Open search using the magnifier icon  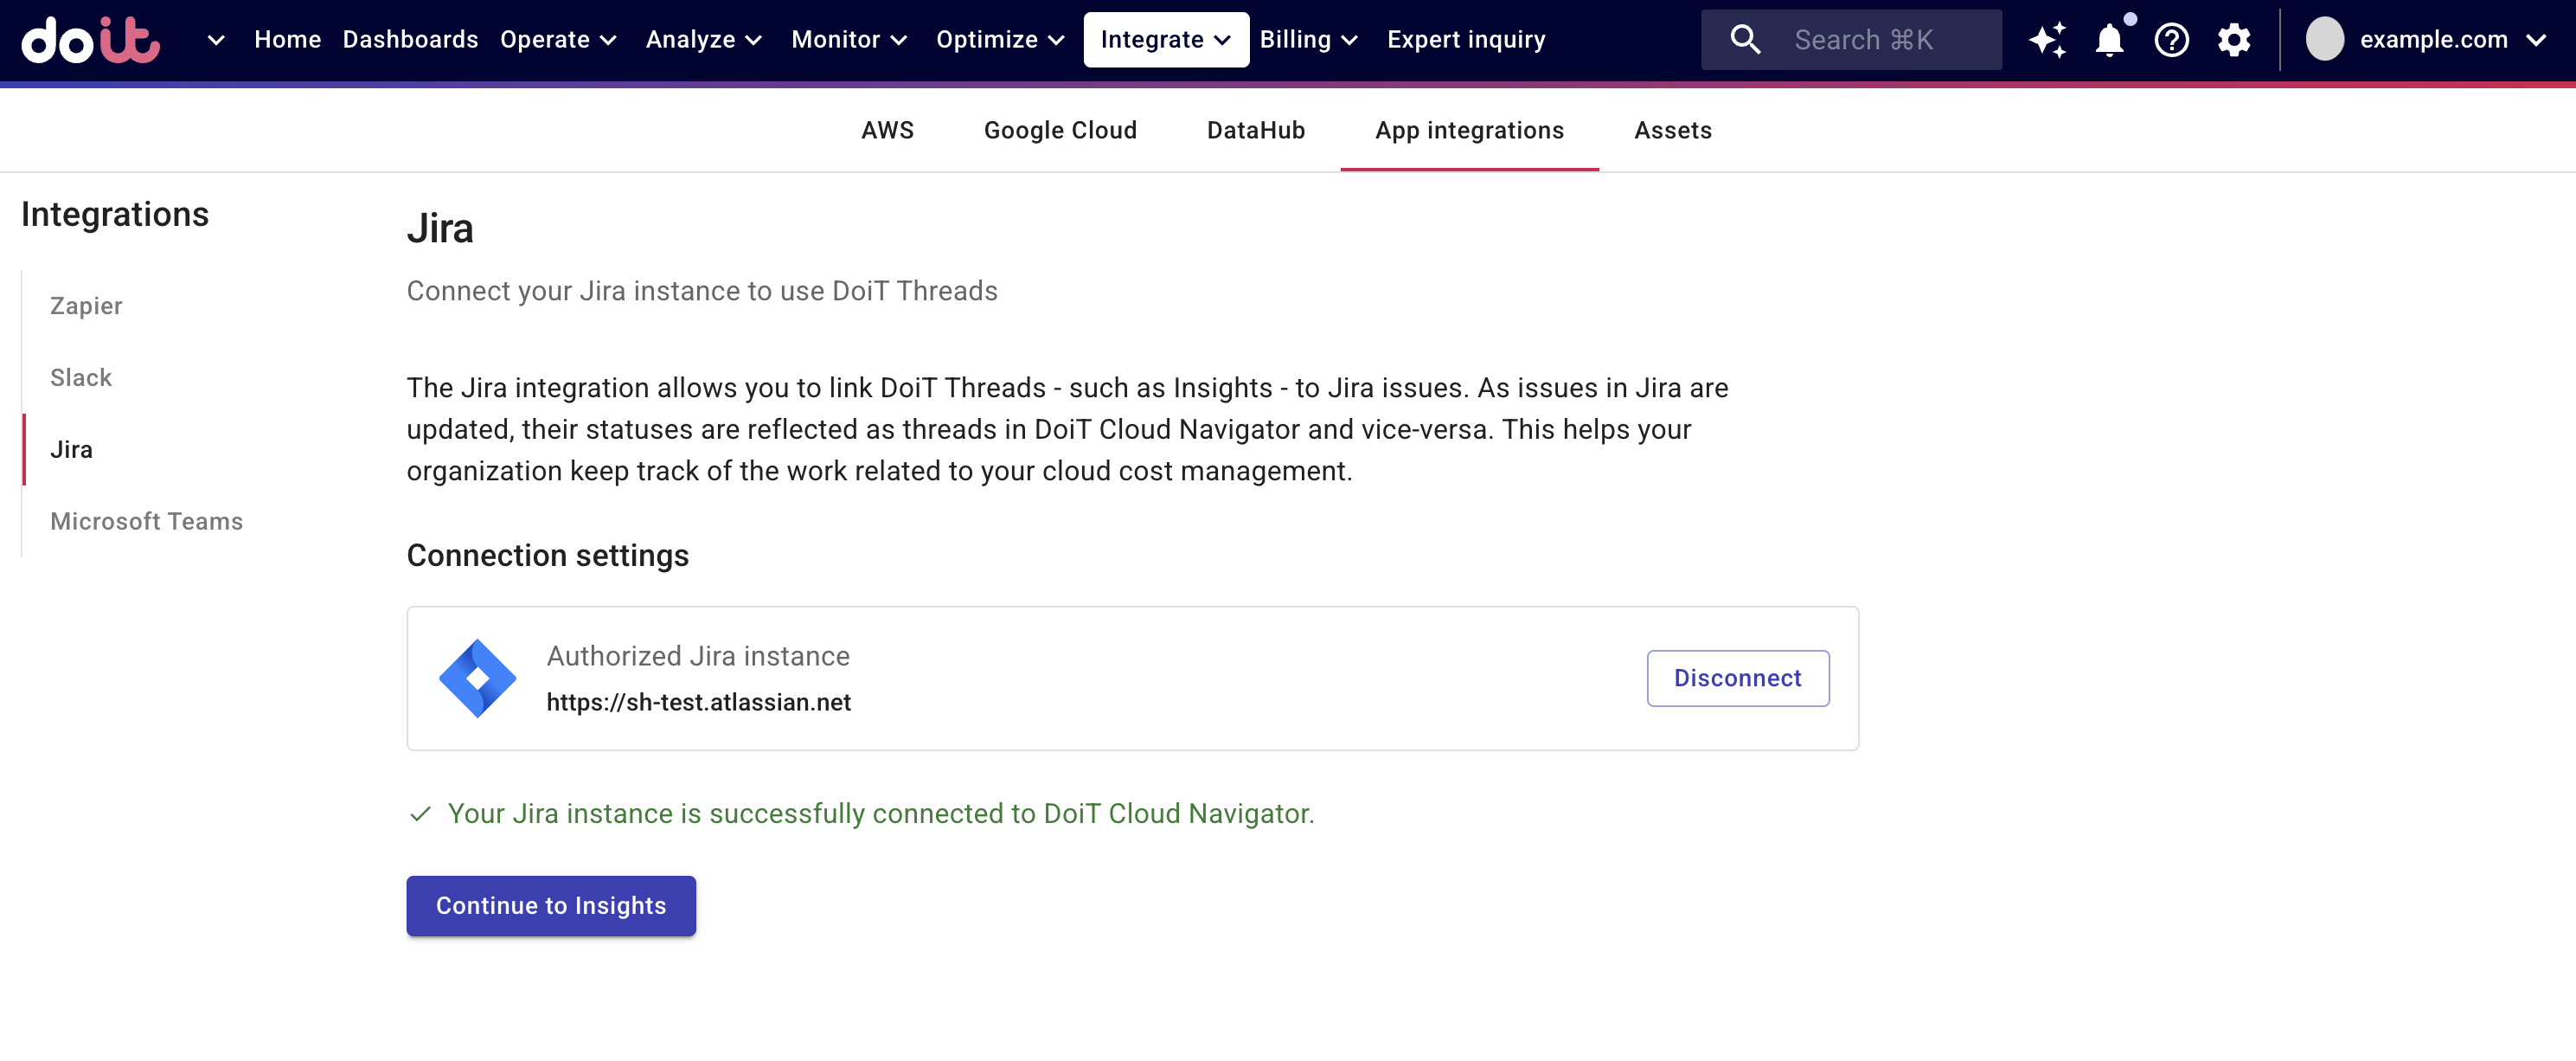tap(1744, 40)
